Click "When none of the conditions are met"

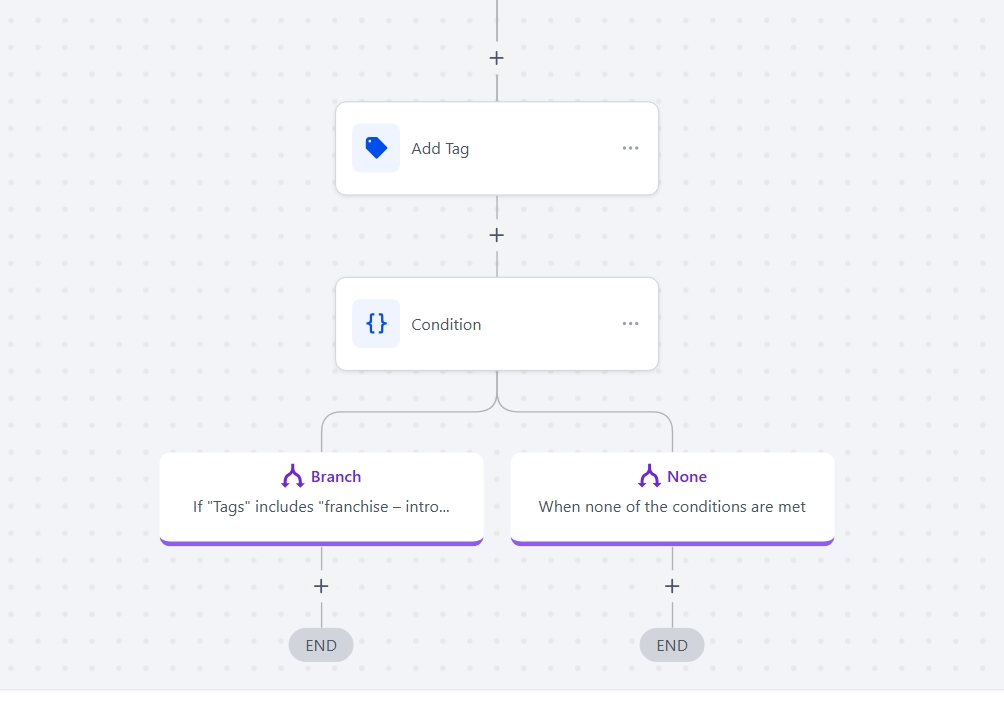point(672,506)
